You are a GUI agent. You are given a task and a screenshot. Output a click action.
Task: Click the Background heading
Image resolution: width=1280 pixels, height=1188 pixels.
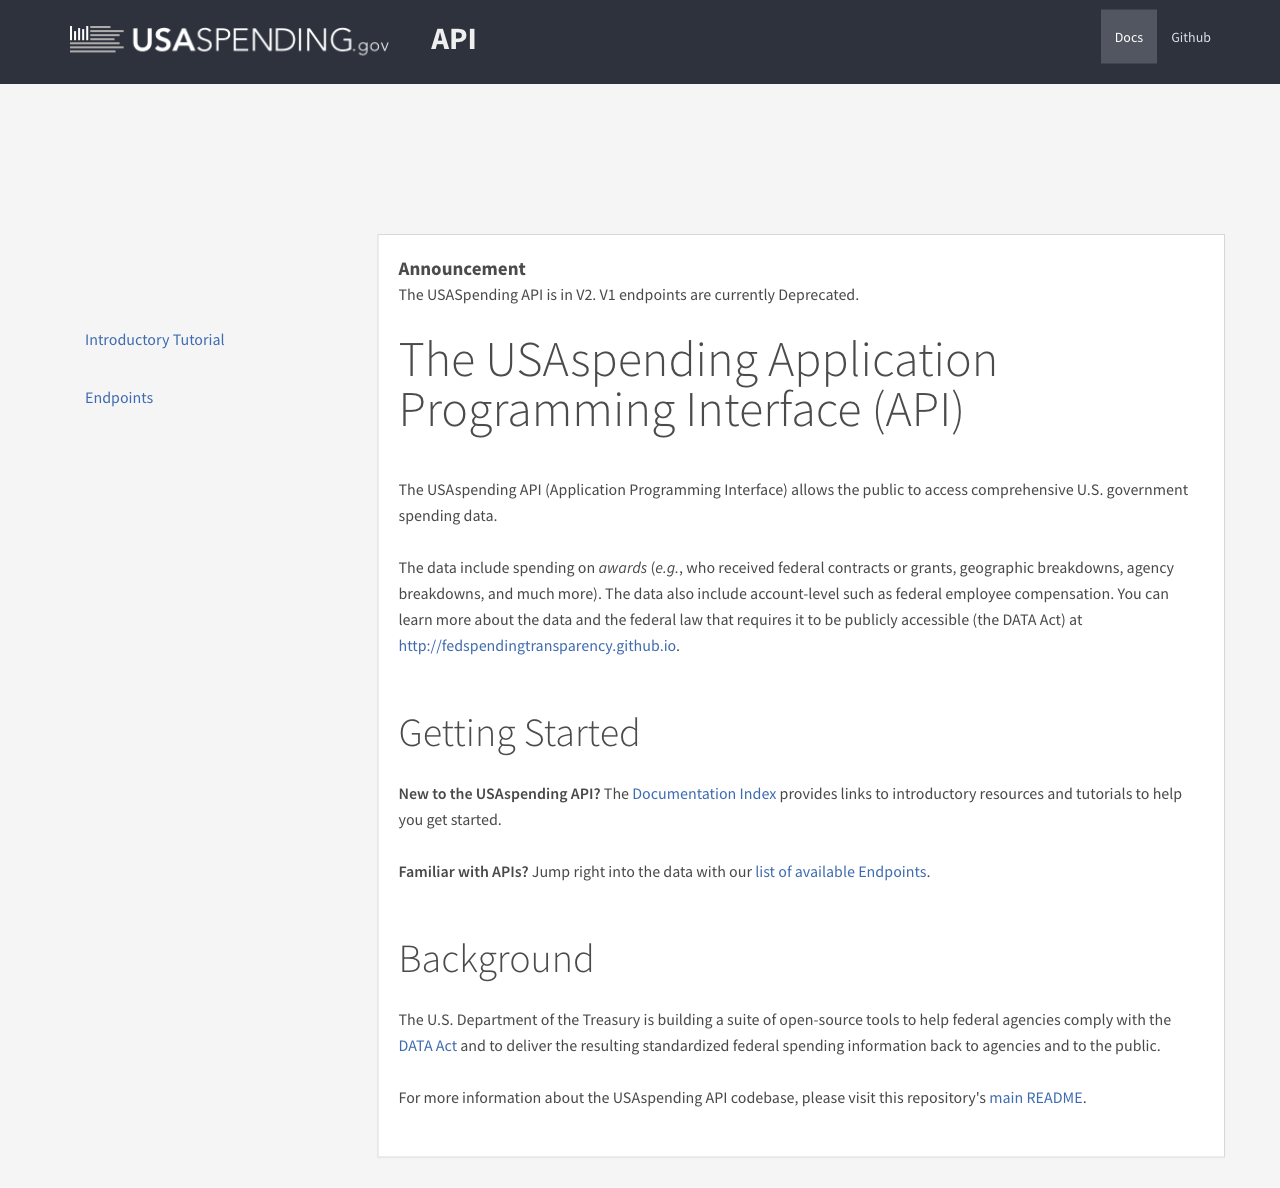[496, 959]
